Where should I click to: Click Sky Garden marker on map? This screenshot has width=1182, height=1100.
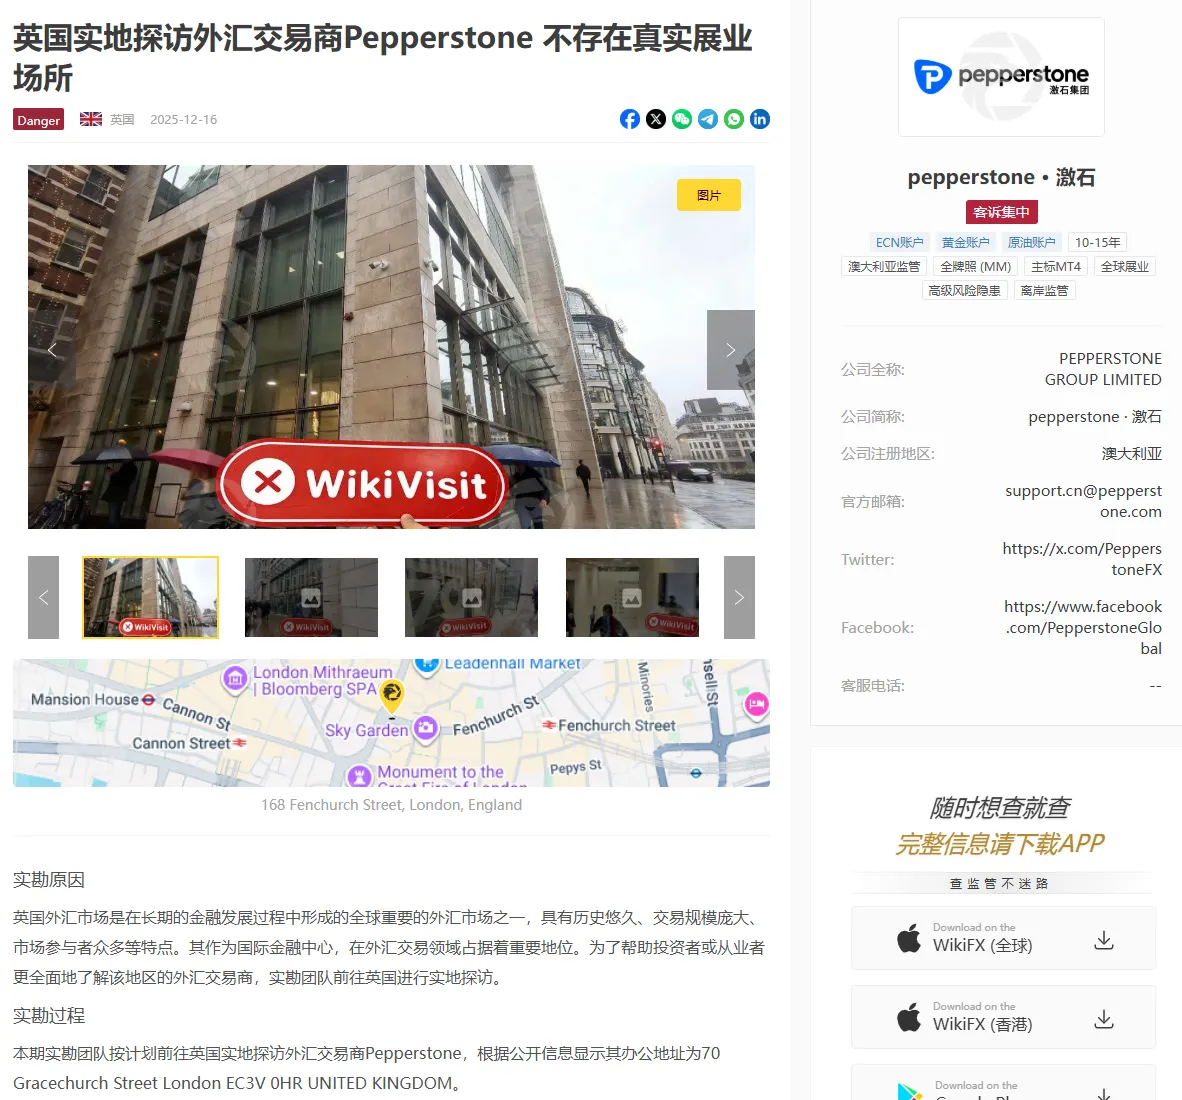coord(426,728)
